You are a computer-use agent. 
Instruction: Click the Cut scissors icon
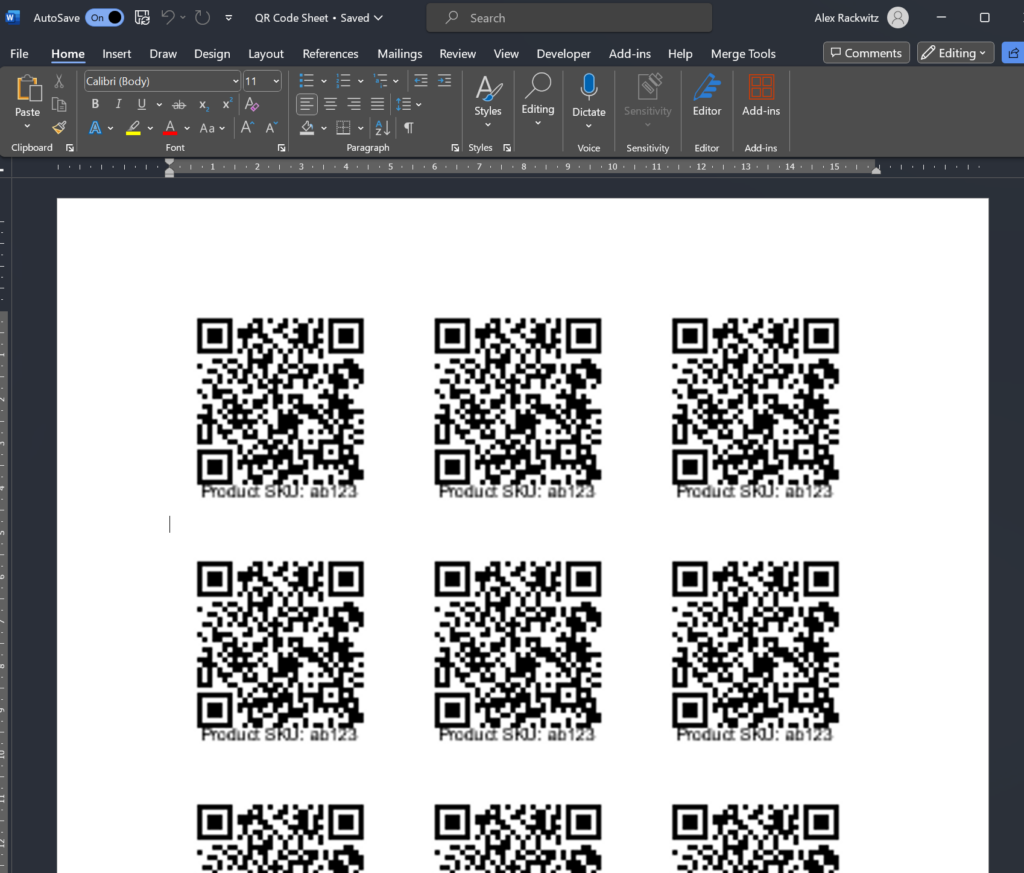click(59, 81)
